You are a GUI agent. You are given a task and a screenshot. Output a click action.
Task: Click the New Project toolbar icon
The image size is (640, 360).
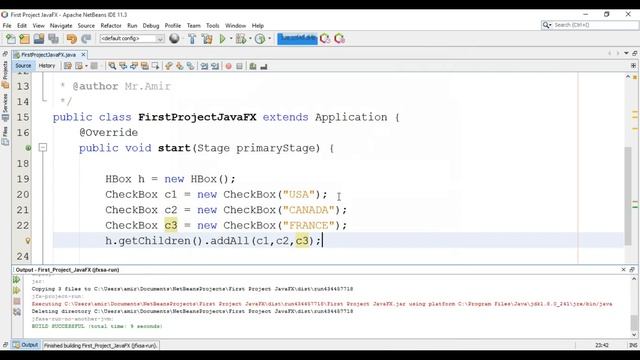(x=24, y=39)
